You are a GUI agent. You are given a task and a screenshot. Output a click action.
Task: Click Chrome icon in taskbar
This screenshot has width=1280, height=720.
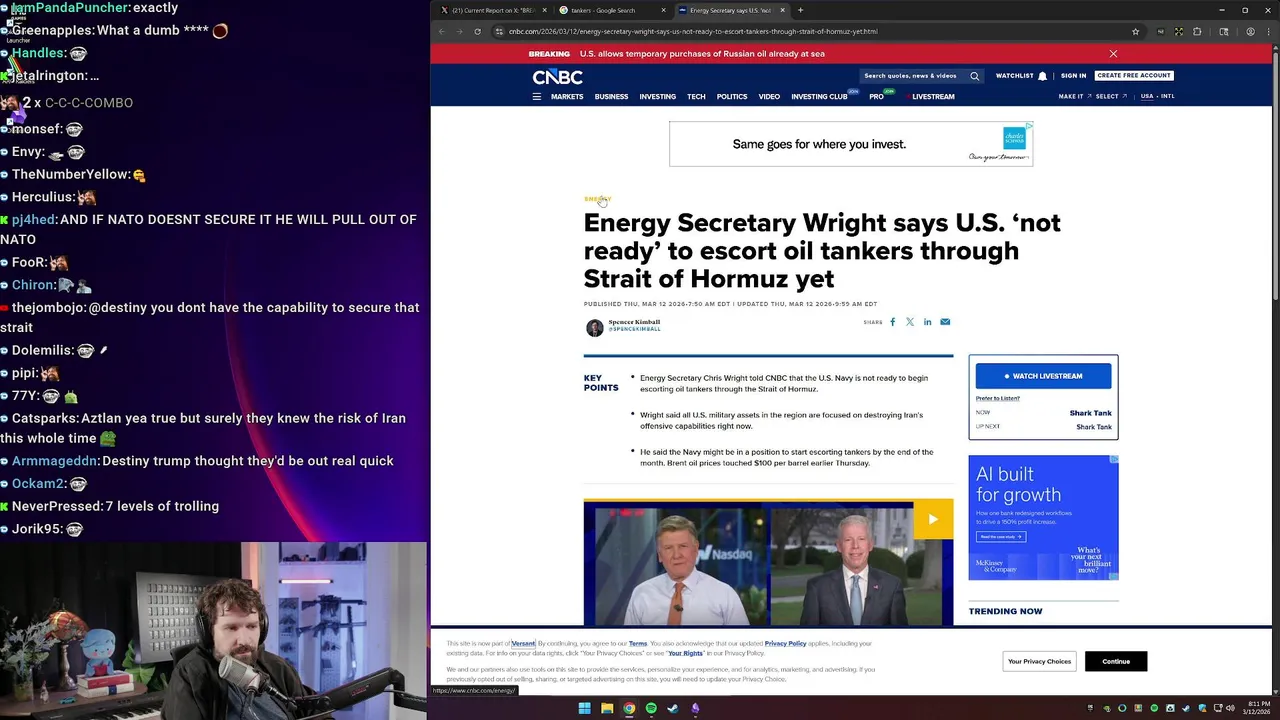pyautogui.click(x=629, y=709)
